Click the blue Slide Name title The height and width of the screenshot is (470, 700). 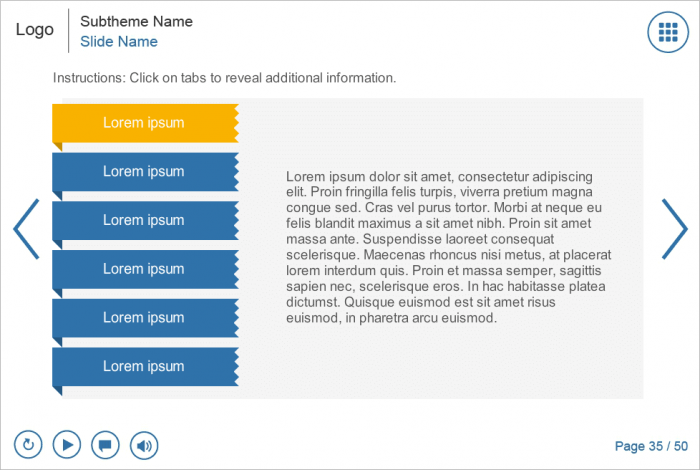pos(119,42)
